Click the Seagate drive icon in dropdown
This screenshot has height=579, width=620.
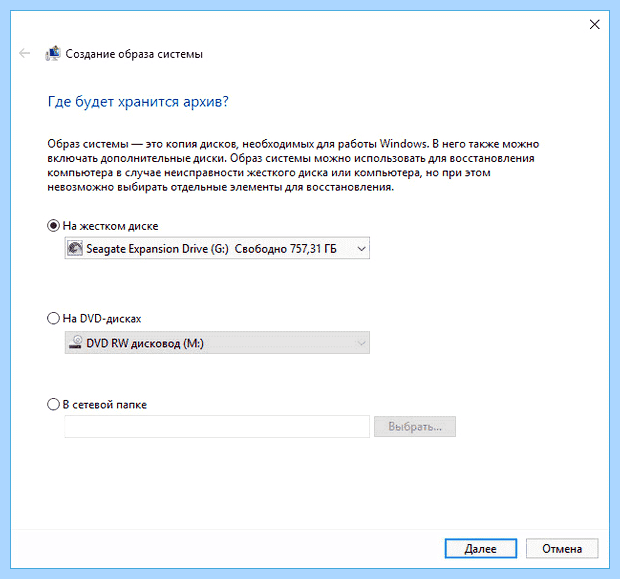75,248
